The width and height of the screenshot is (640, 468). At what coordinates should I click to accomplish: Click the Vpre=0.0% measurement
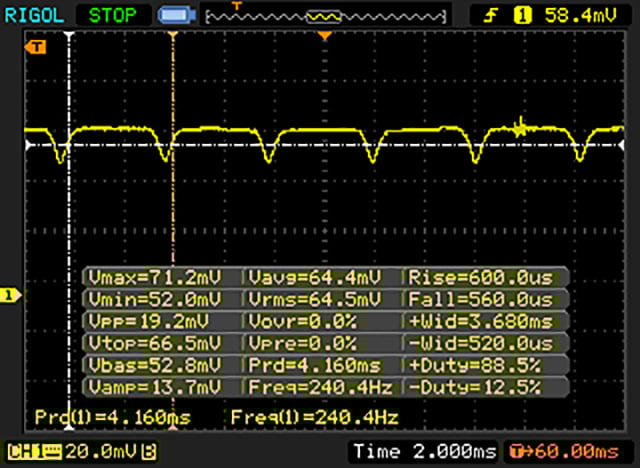(302, 344)
